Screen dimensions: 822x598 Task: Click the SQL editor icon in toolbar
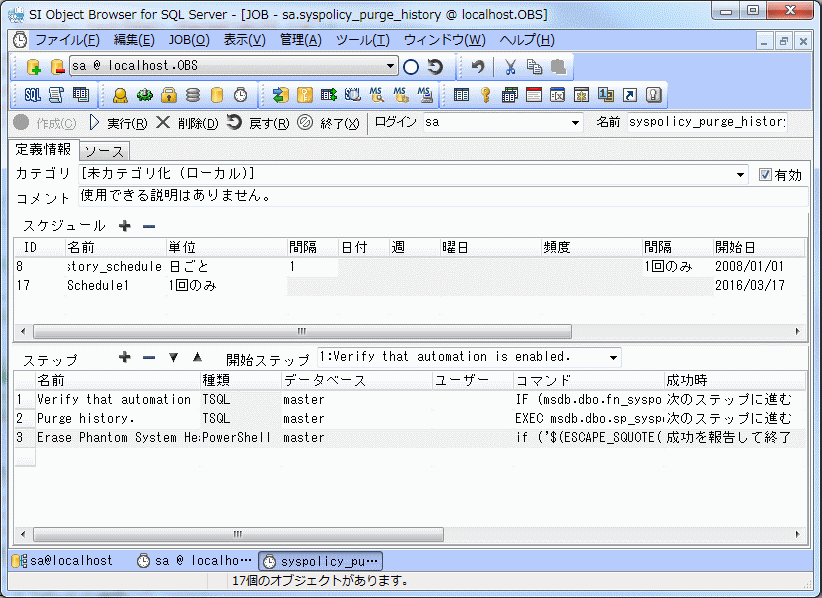pos(32,95)
